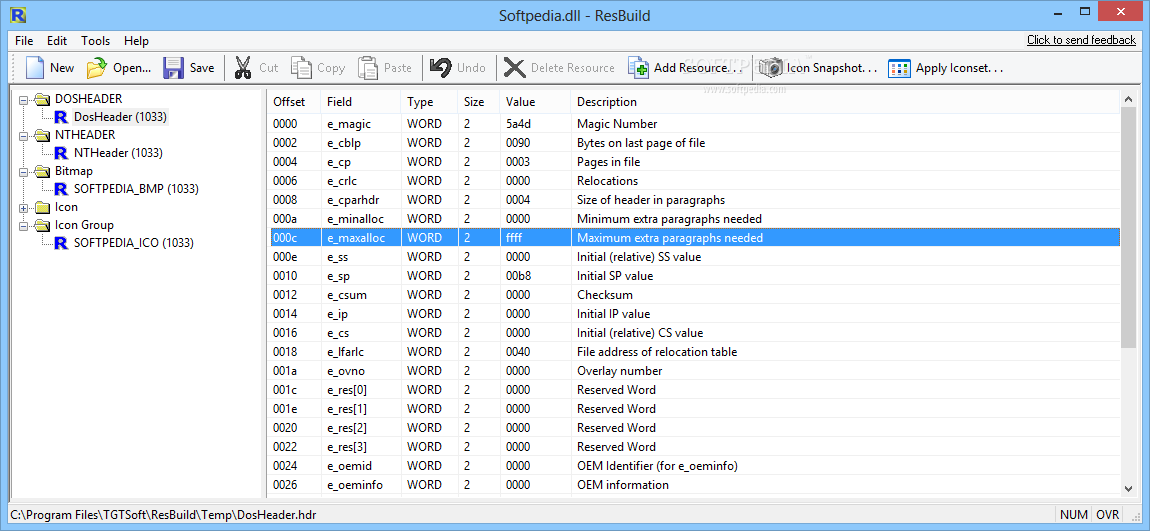Open the Tools menu

95,41
